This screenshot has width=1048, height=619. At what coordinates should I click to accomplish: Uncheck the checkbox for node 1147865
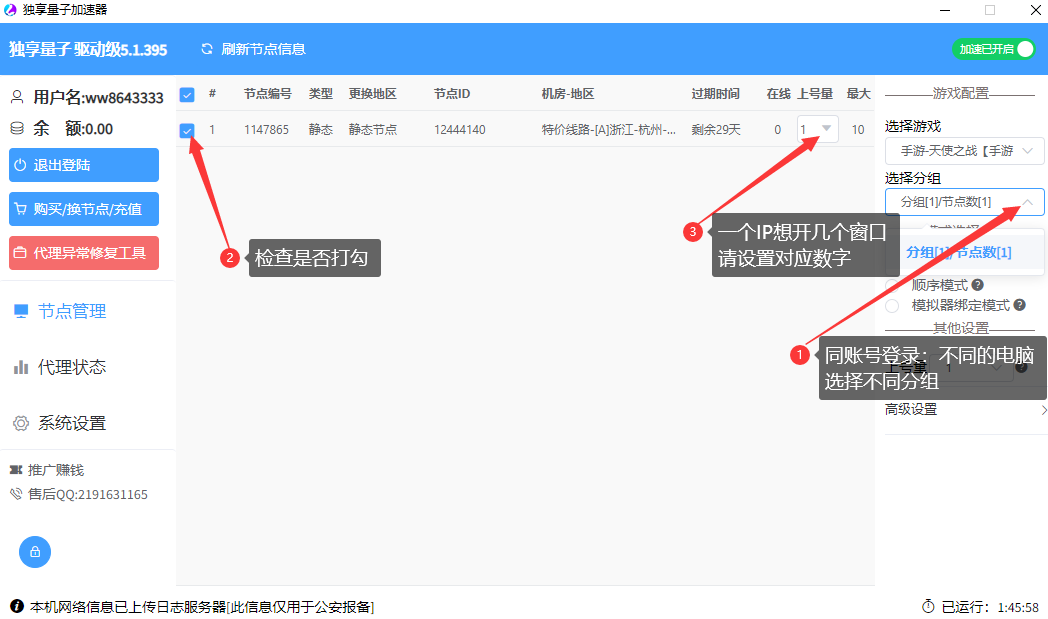click(x=187, y=130)
